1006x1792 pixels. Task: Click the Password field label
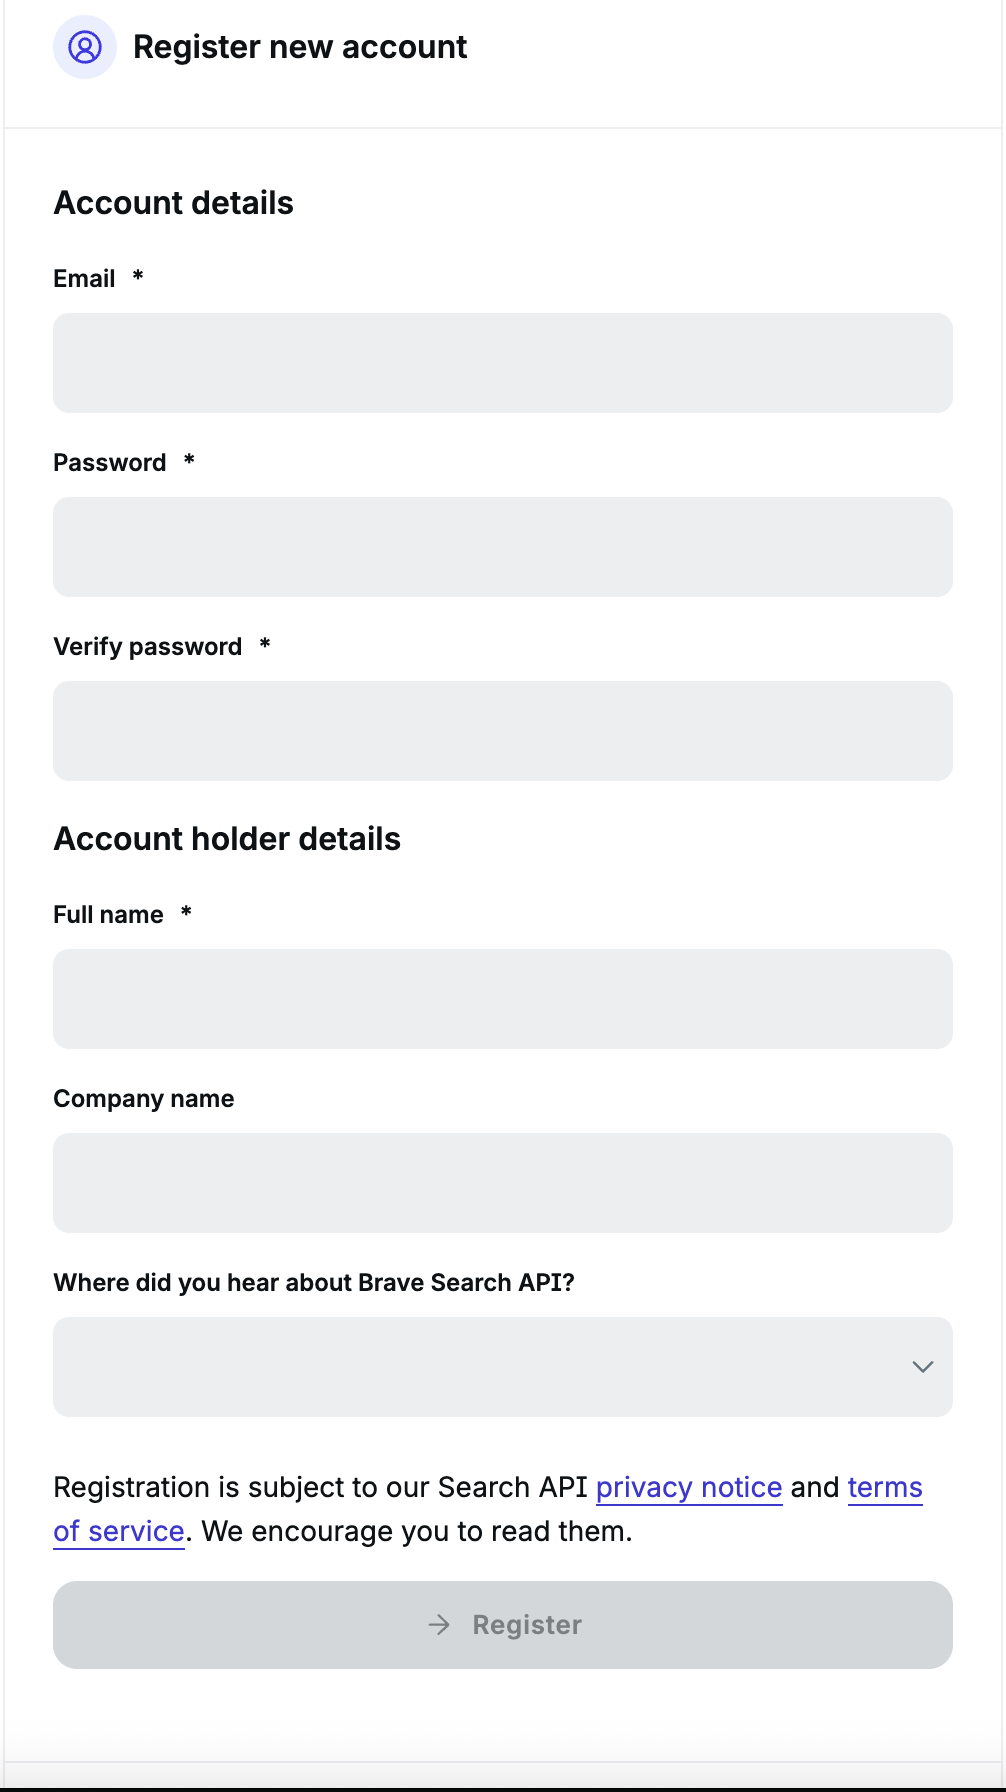point(110,463)
